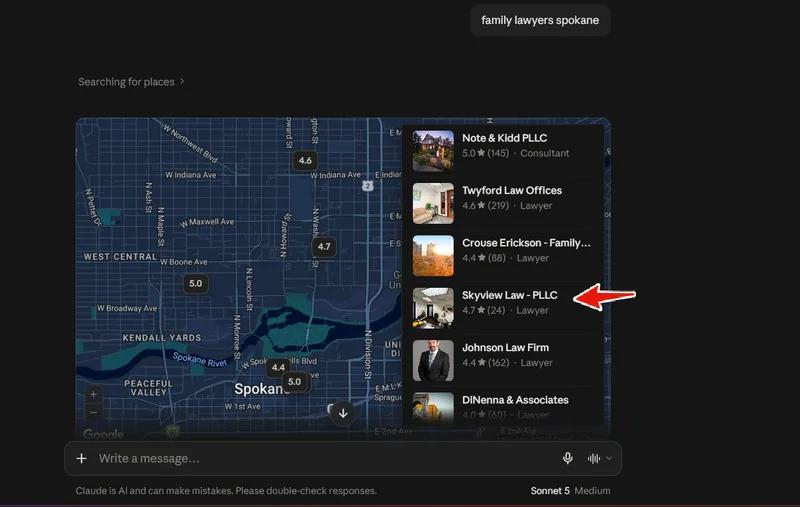Click the 'PEACEFUL VALLEY' map label

(x=148, y=388)
